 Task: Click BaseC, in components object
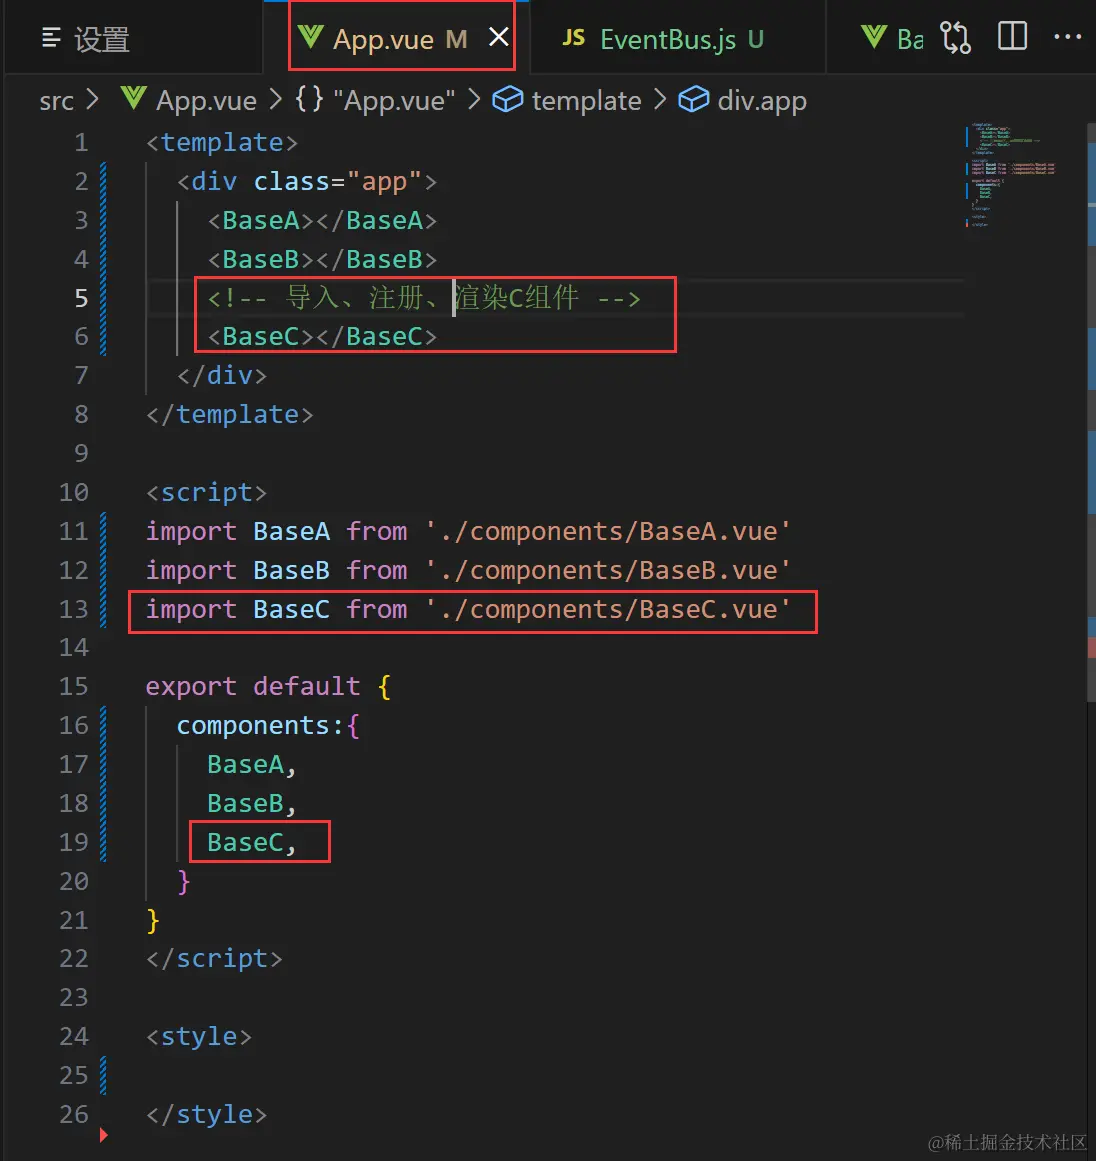252,842
